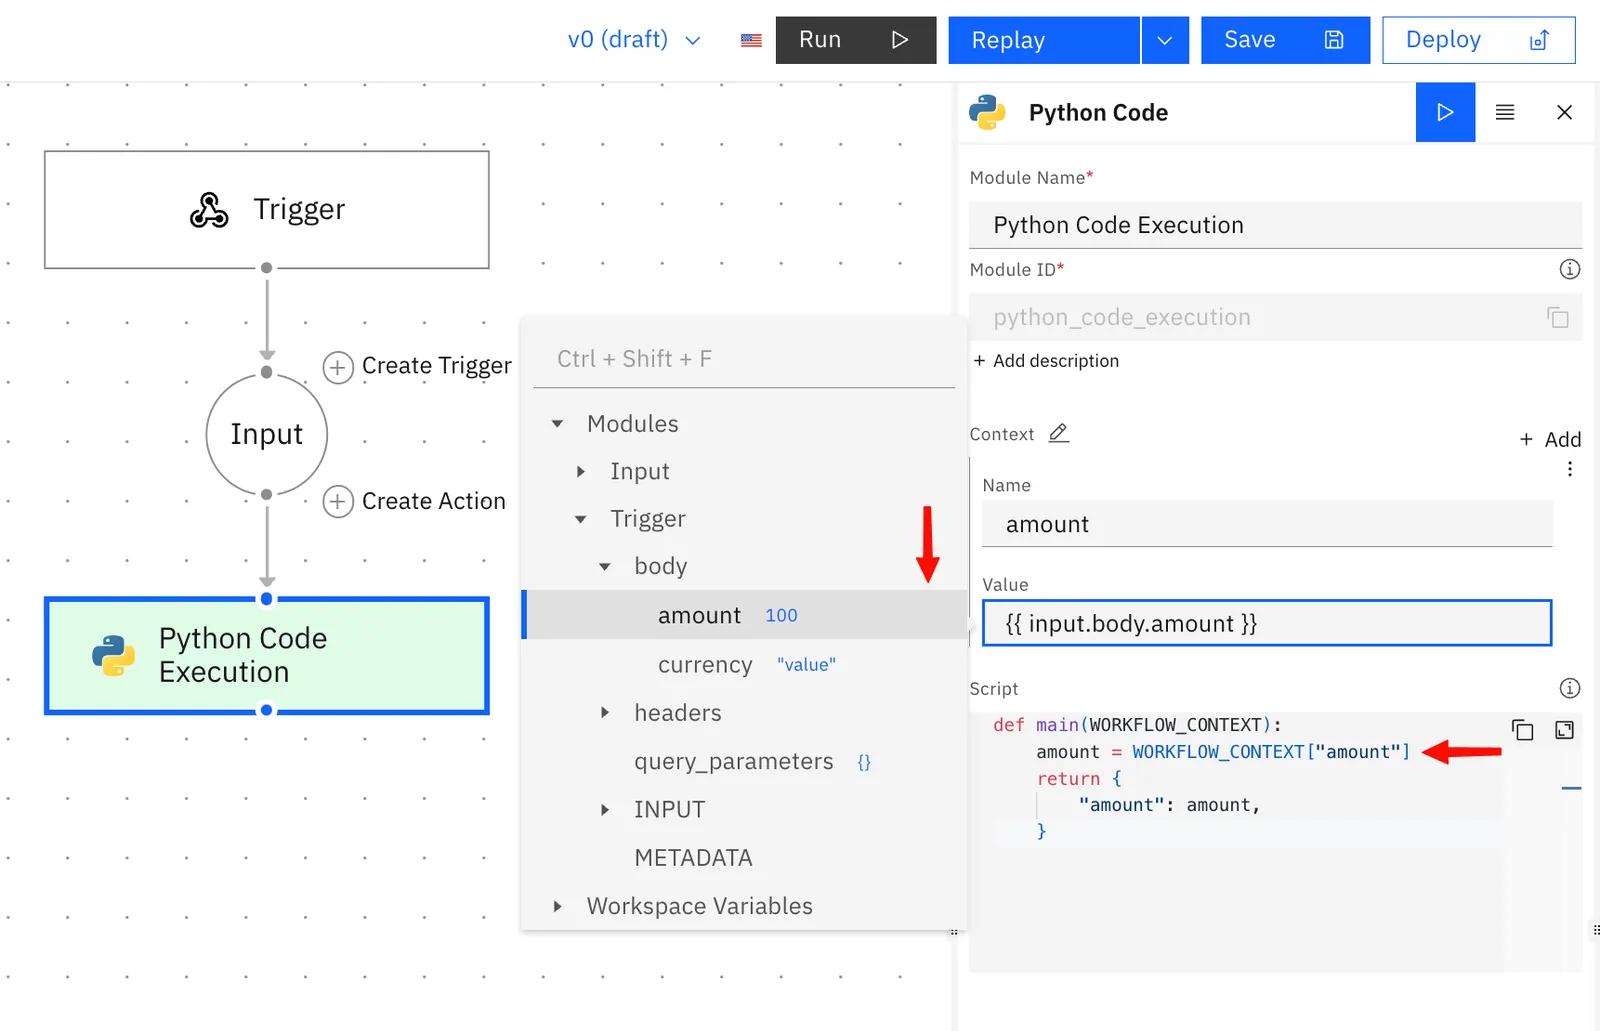The width and height of the screenshot is (1600, 1031).
Task: Save the workflow
Action: 1285,40
